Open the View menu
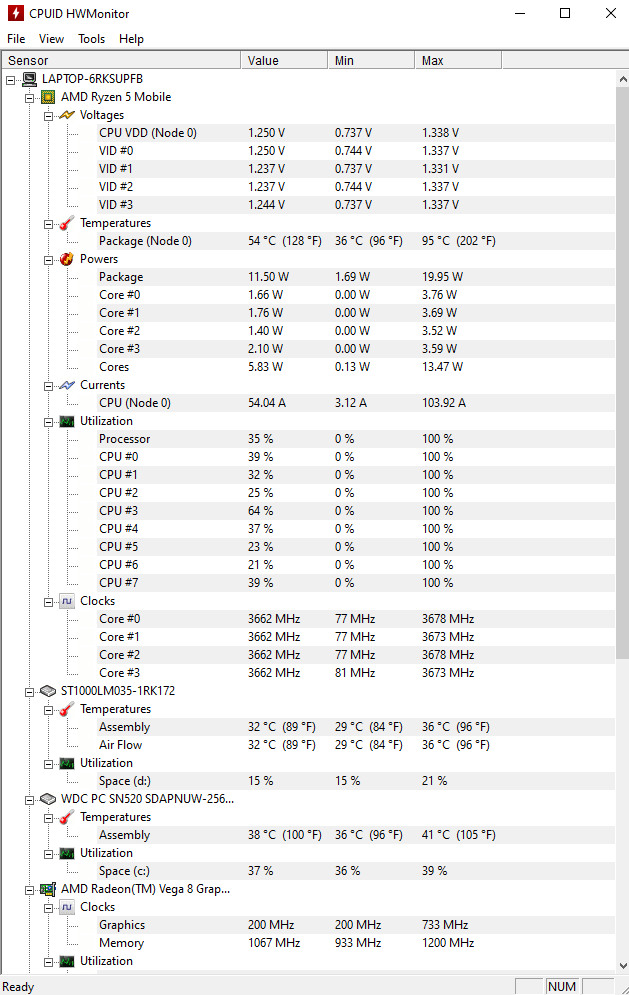 (x=51, y=39)
